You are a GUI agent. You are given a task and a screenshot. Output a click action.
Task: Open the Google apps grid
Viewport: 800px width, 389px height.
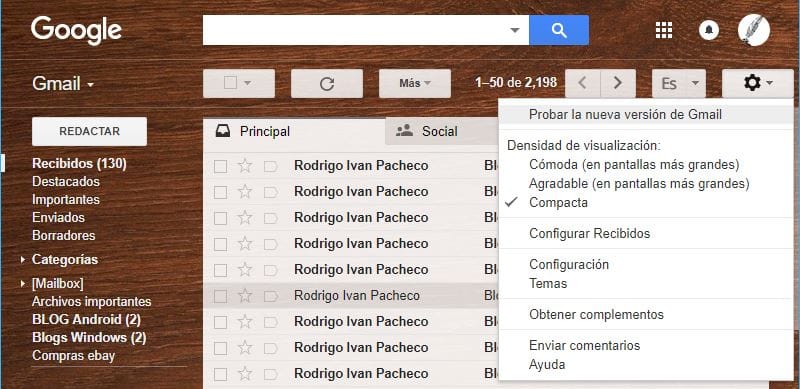point(663,30)
